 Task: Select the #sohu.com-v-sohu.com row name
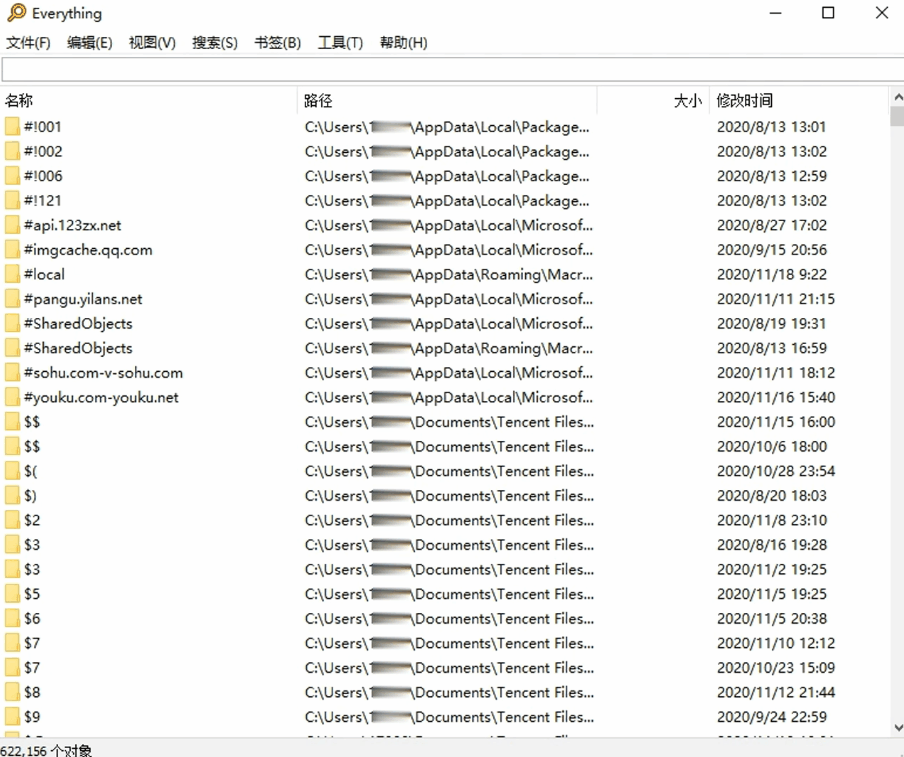(x=103, y=373)
